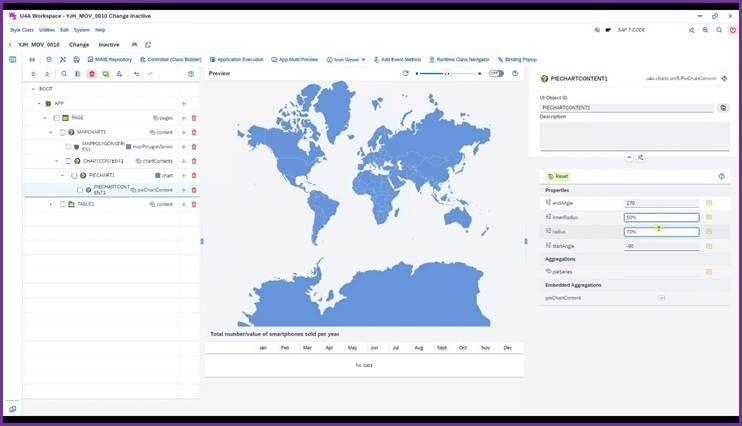Click the radius value field

click(x=661, y=232)
